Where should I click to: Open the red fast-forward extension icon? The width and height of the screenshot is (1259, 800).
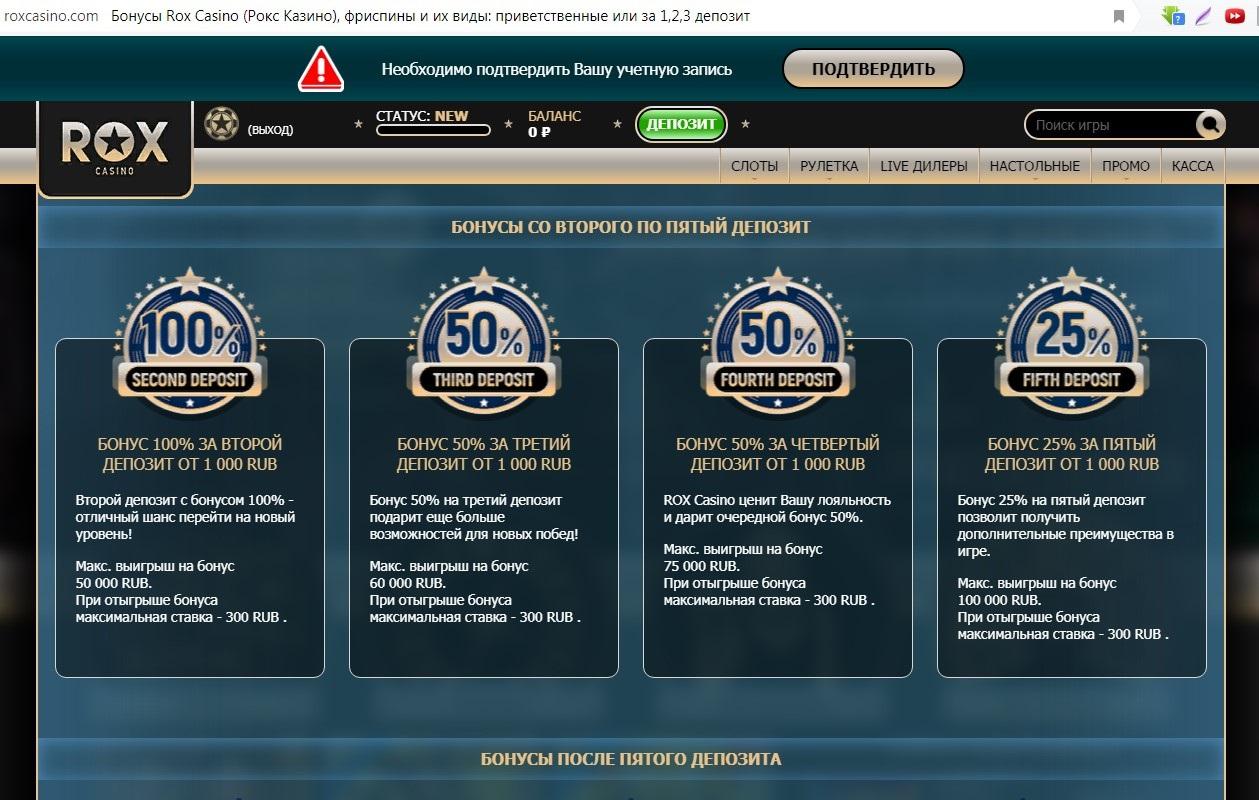coord(1235,16)
